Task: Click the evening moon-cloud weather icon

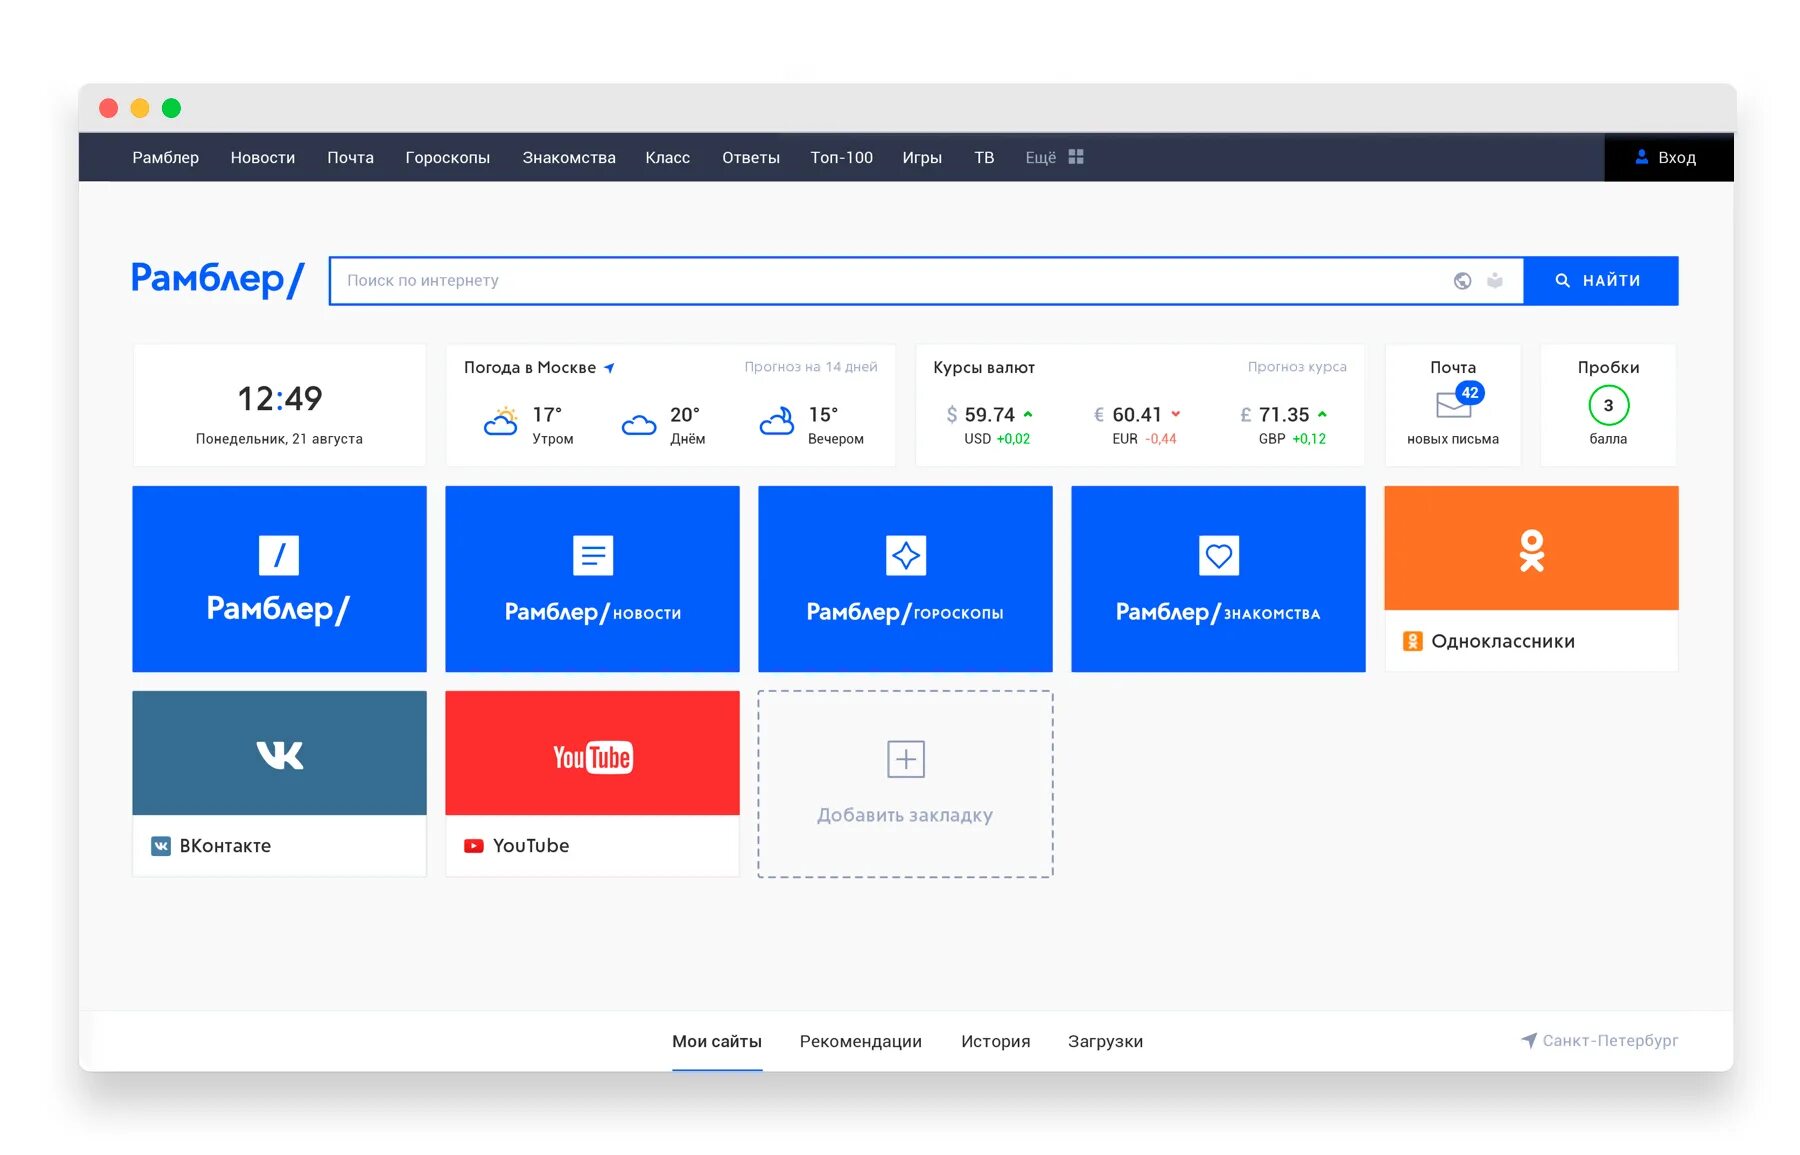Action: [777, 421]
